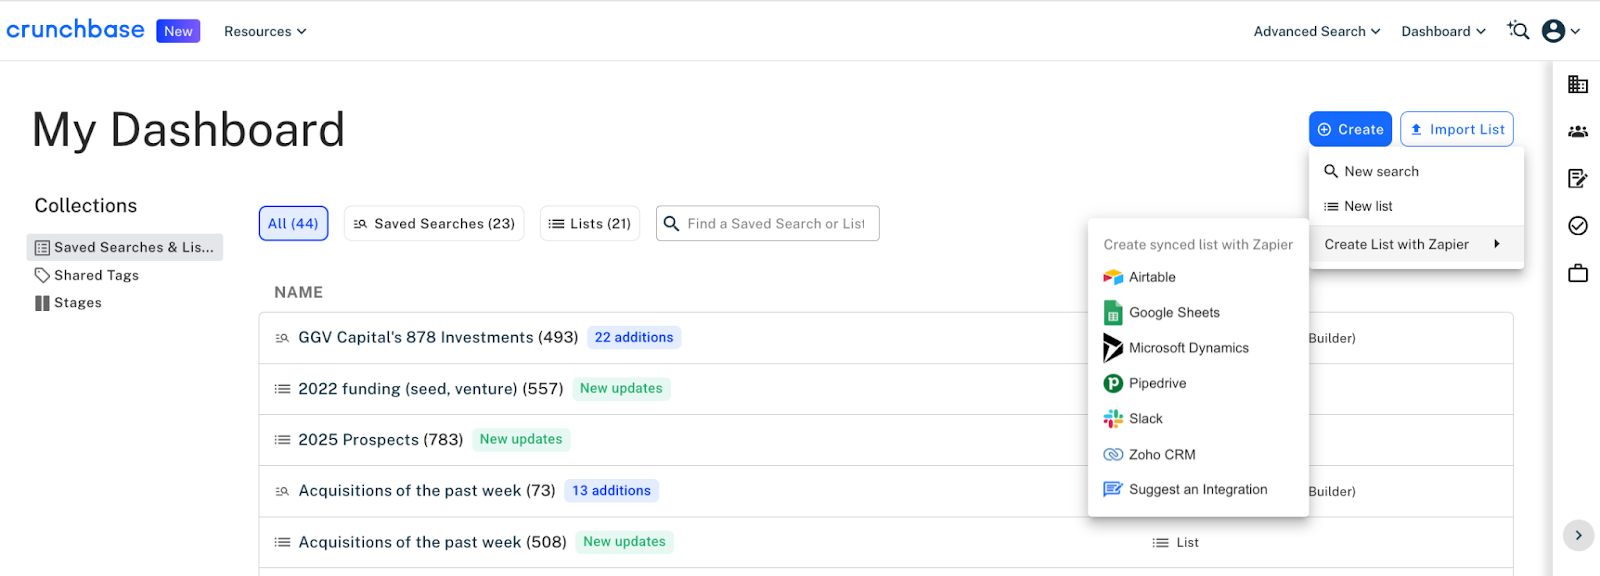
Task: Click the Crunchbase logo
Action: point(75,30)
